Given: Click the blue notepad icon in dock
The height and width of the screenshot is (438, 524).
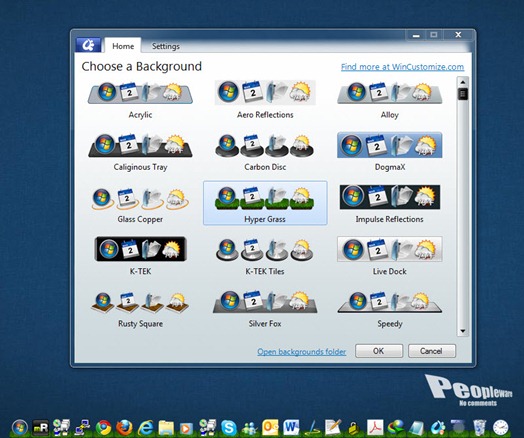Looking at the screenshot, I should click(417, 428).
